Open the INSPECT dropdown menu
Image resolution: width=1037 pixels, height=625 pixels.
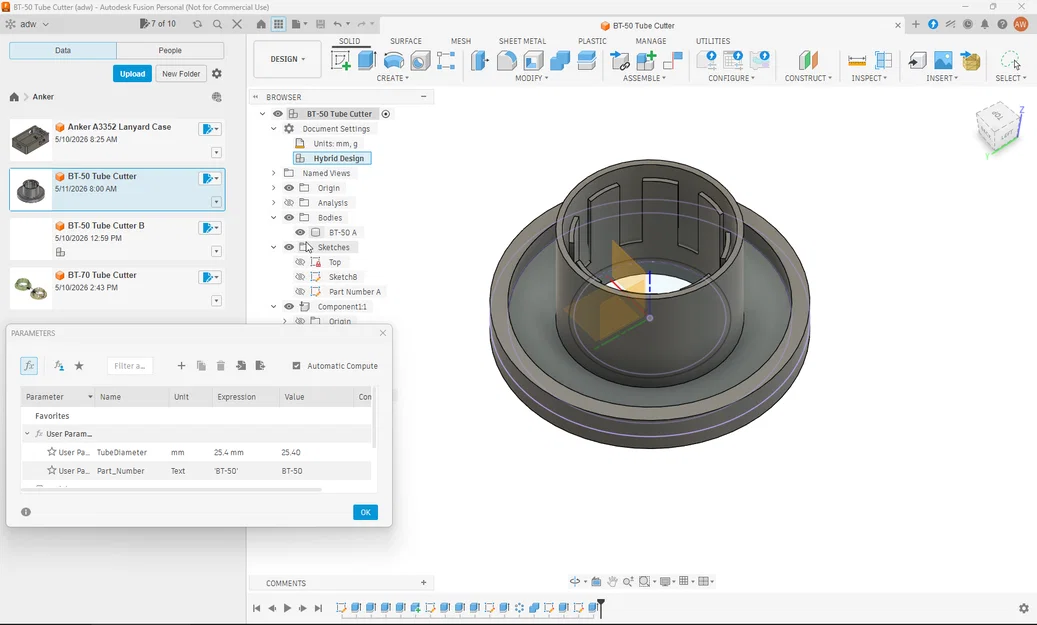[869, 78]
